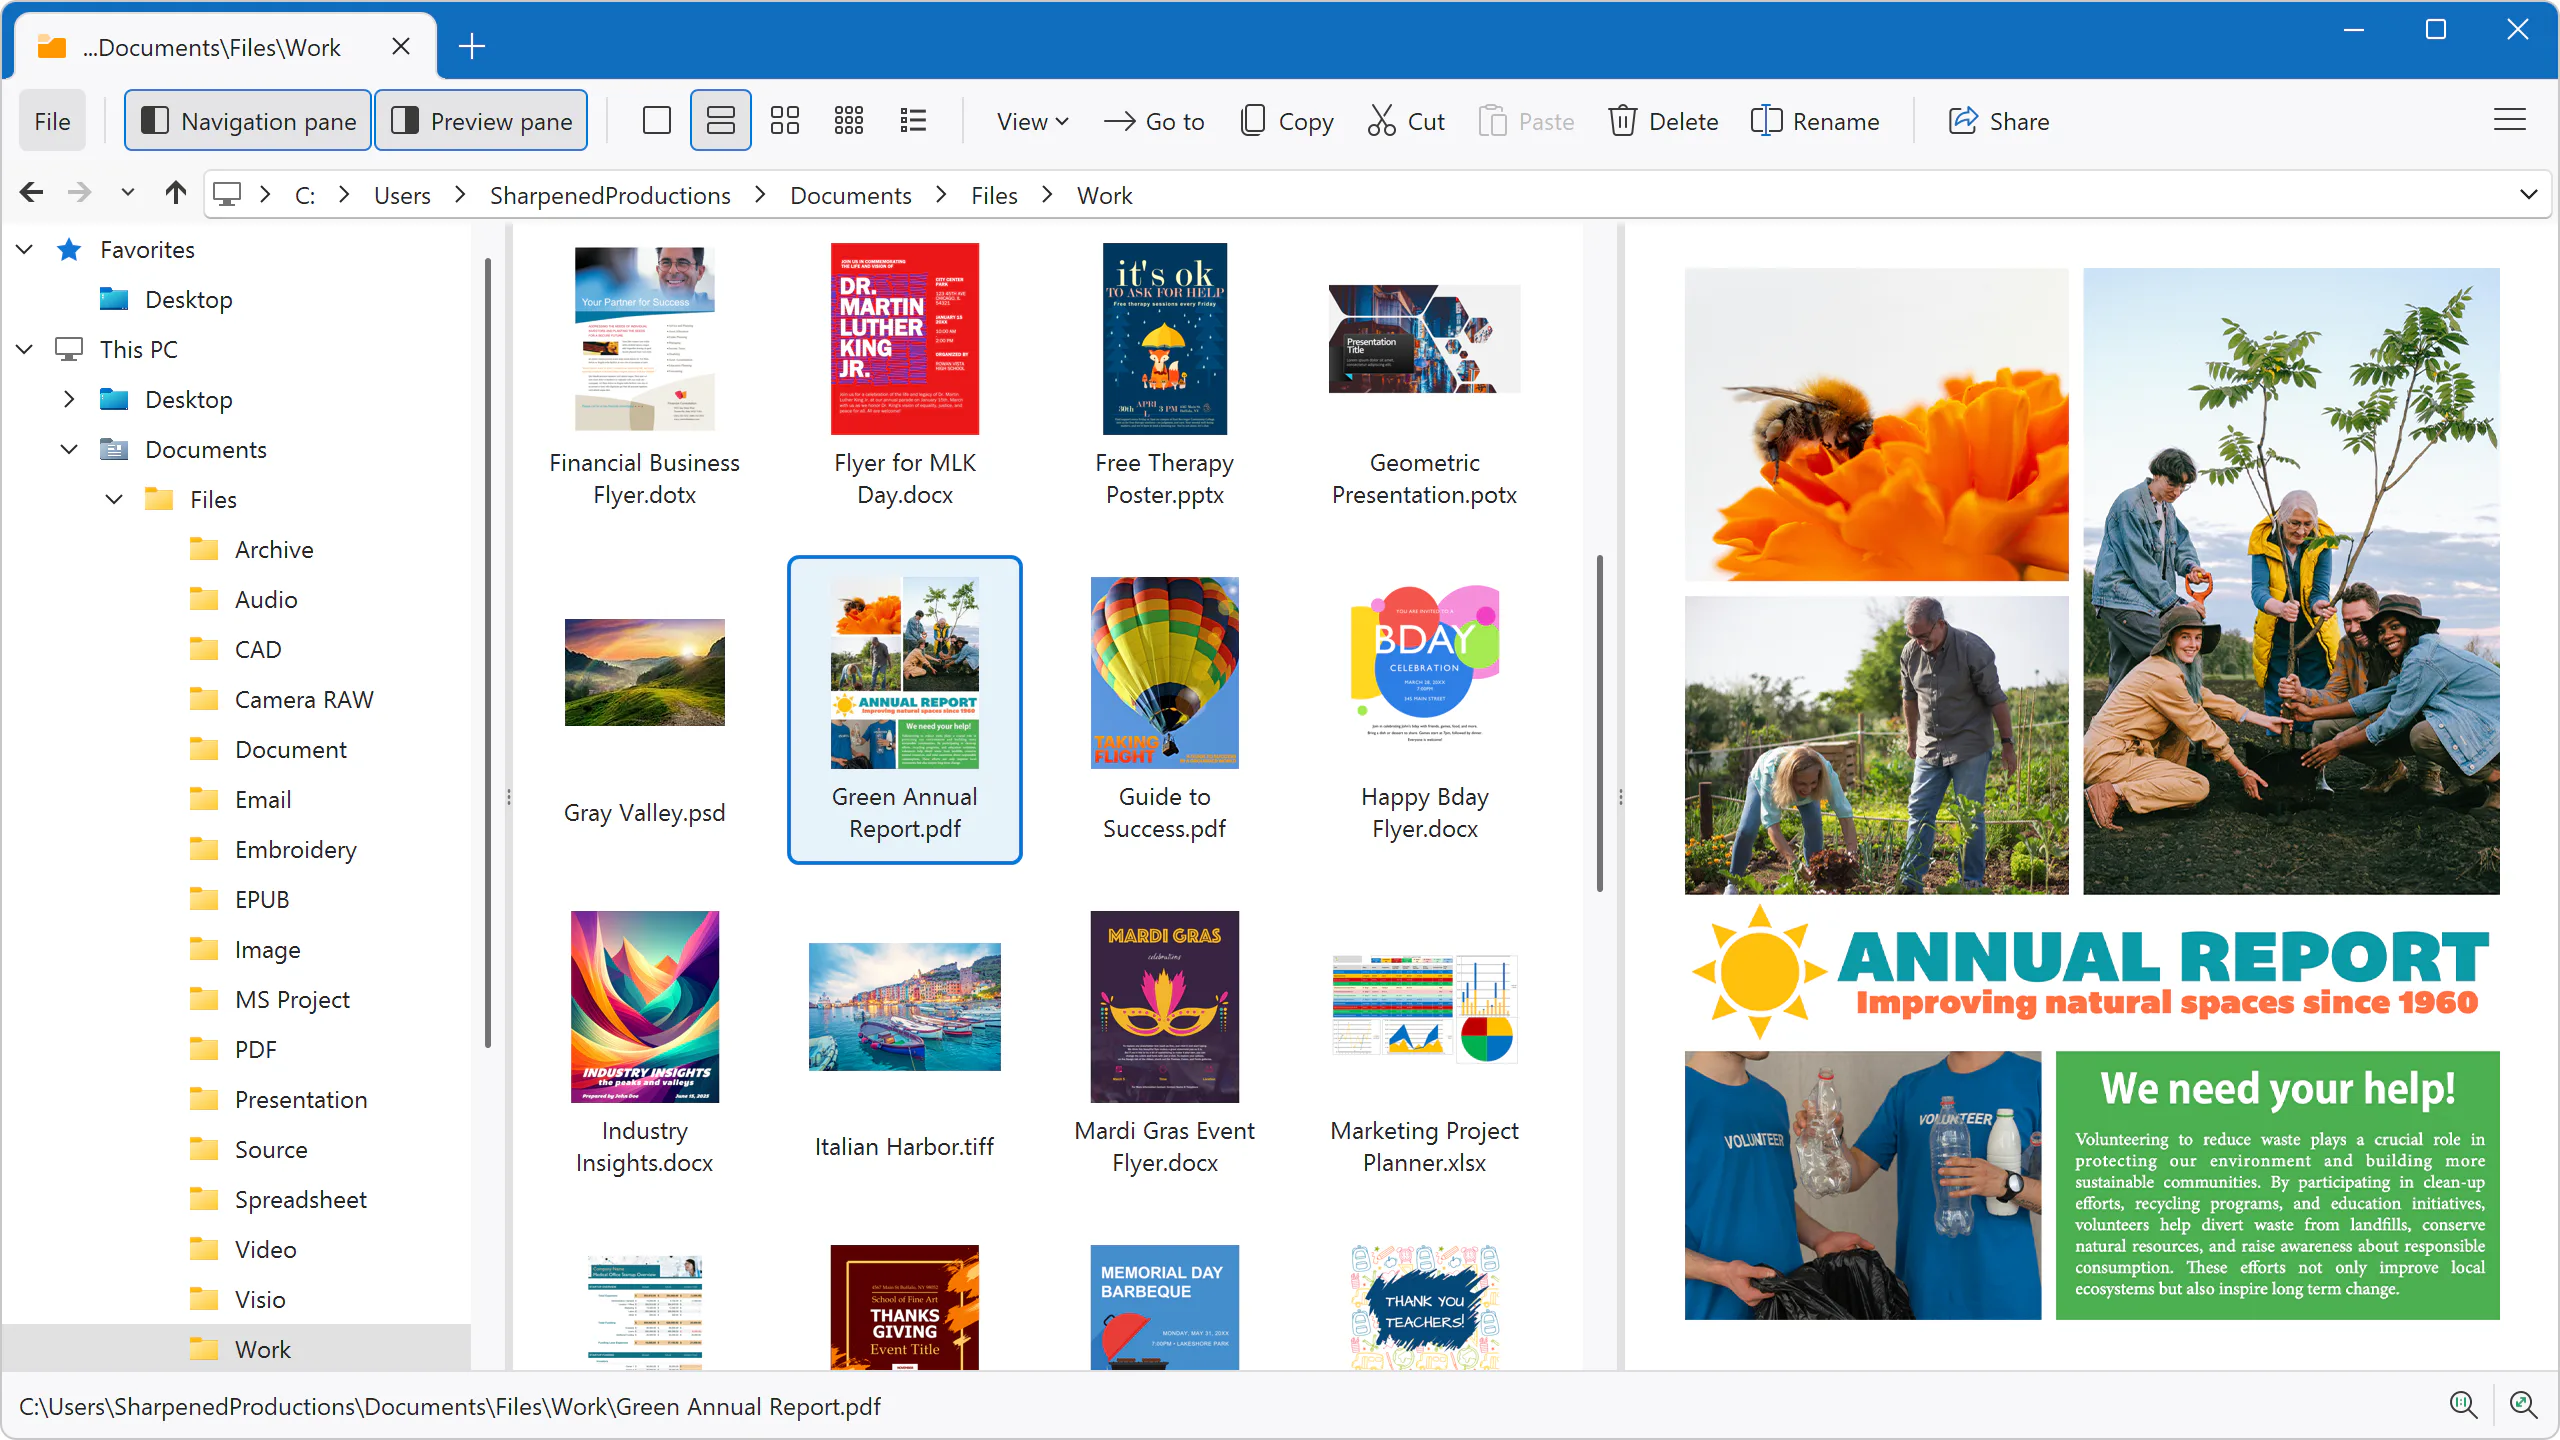Click the navigation tree vertical scrollbar
The image size is (2560, 1440).
point(488,652)
